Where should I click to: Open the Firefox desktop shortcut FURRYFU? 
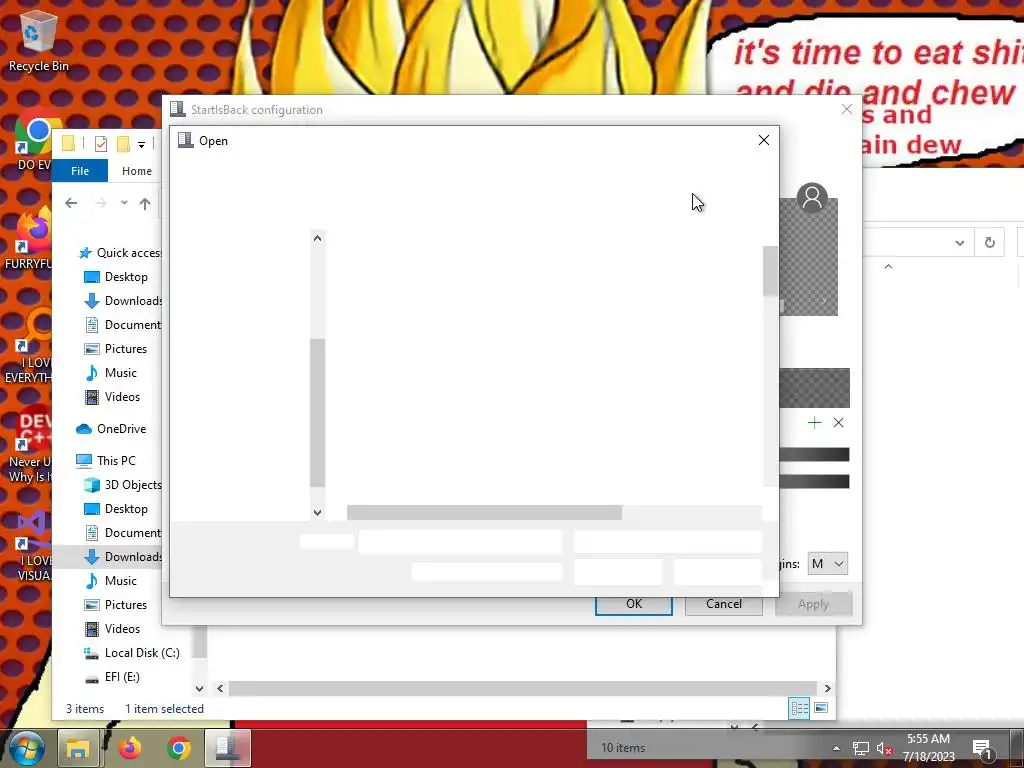pyautogui.click(x=29, y=240)
